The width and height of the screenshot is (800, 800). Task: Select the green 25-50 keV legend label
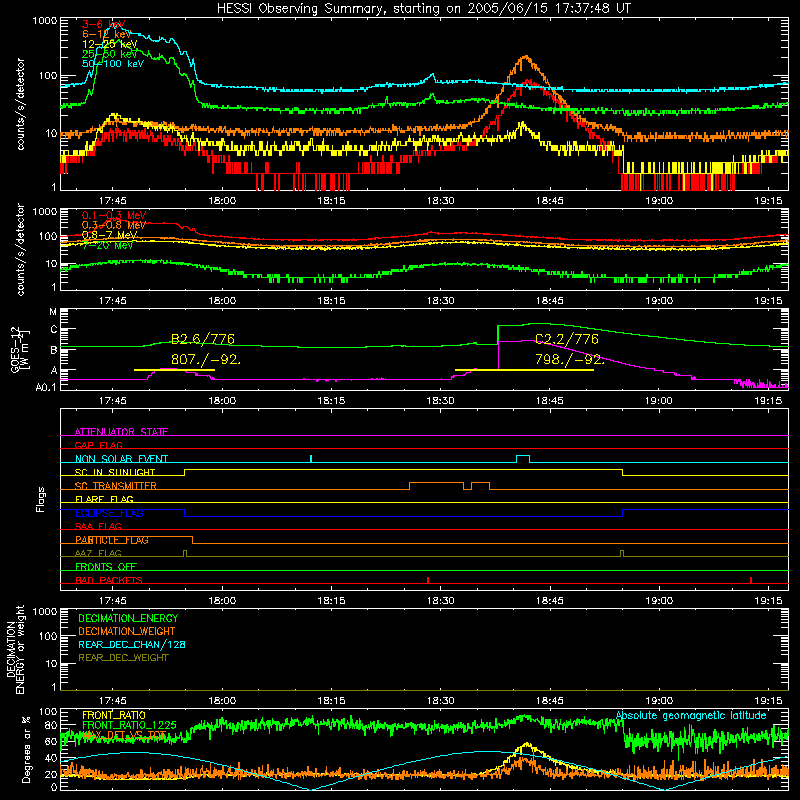click(110, 54)
